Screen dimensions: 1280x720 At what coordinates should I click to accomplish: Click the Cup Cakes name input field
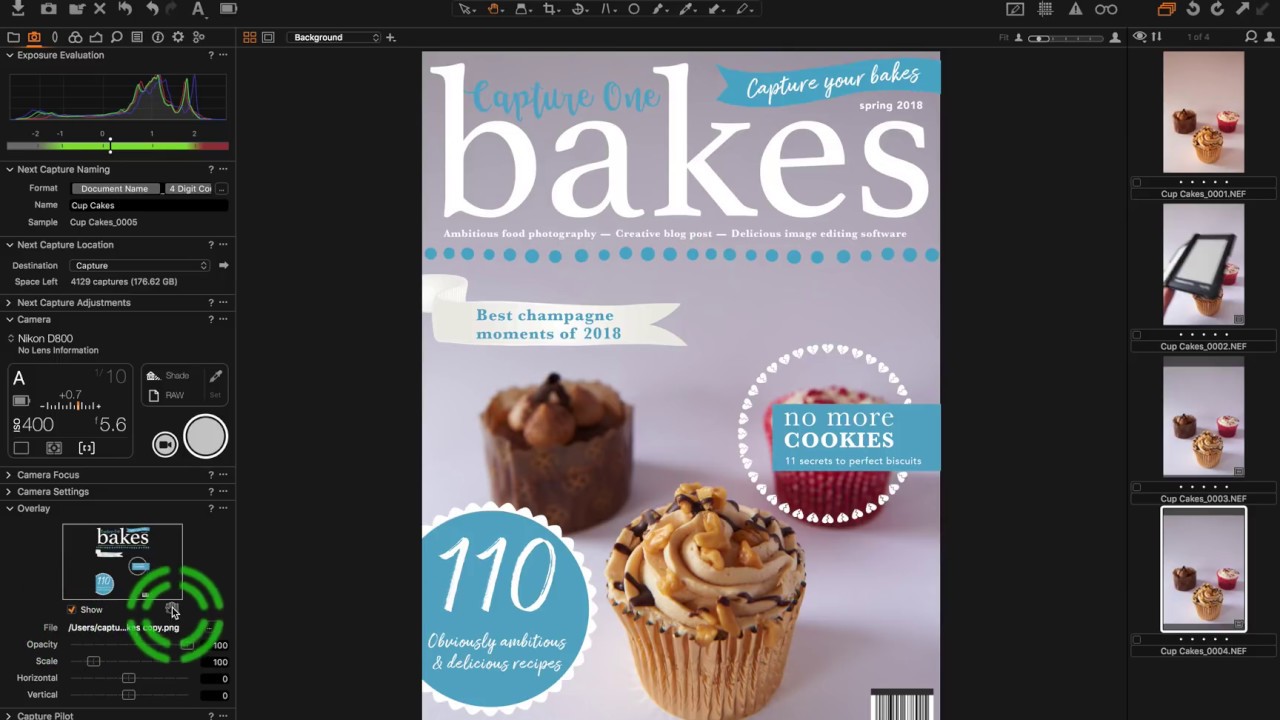(x=148, y=205)
